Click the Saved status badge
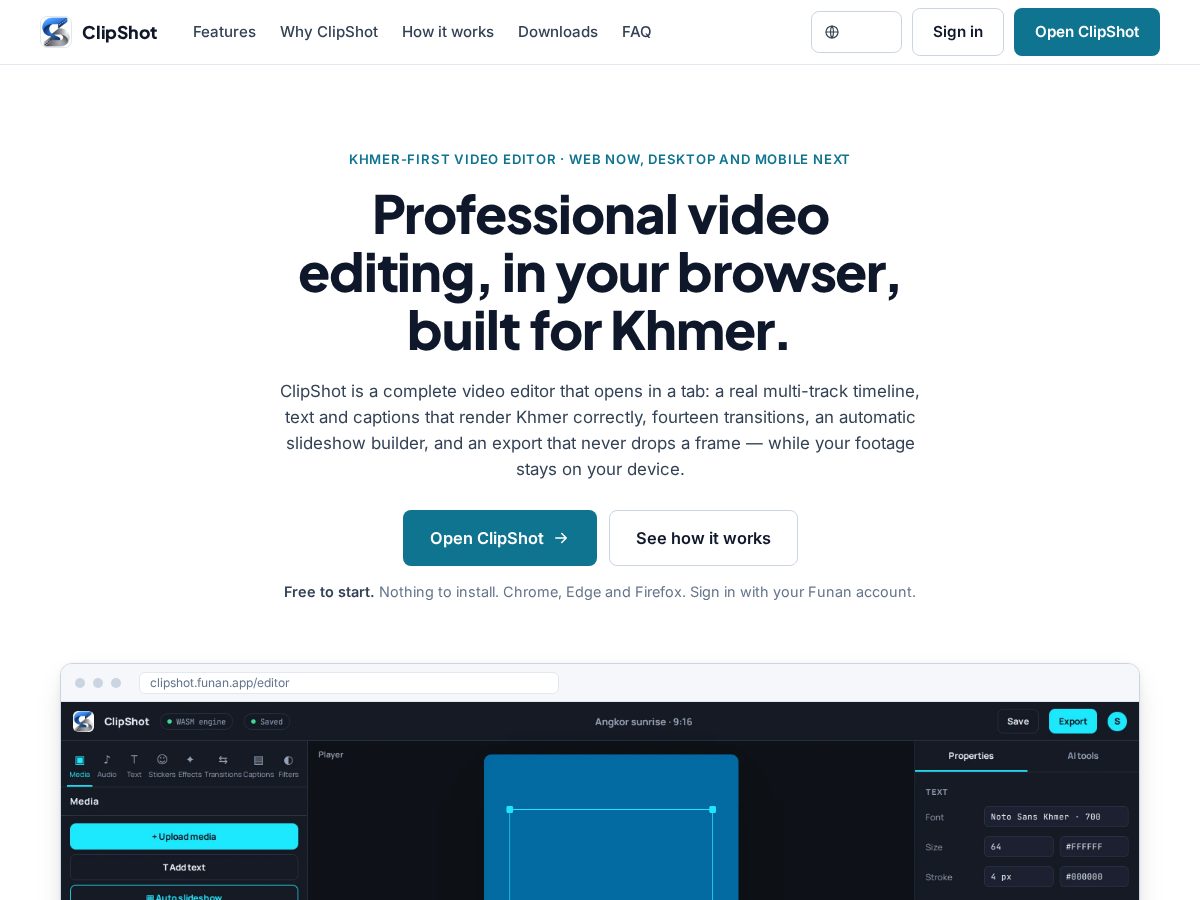Image resolution: width=1200 pixels, height=900 pixels. [x=267, y=721]
